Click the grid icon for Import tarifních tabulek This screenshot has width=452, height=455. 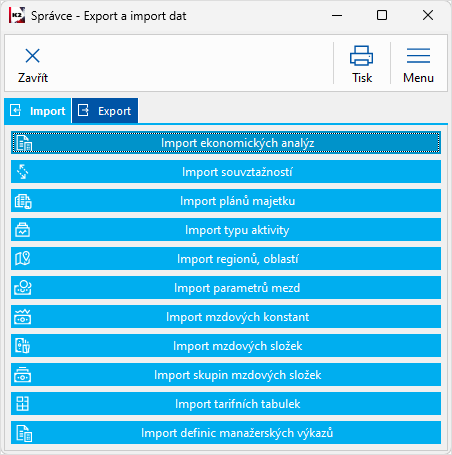point(22,404)
